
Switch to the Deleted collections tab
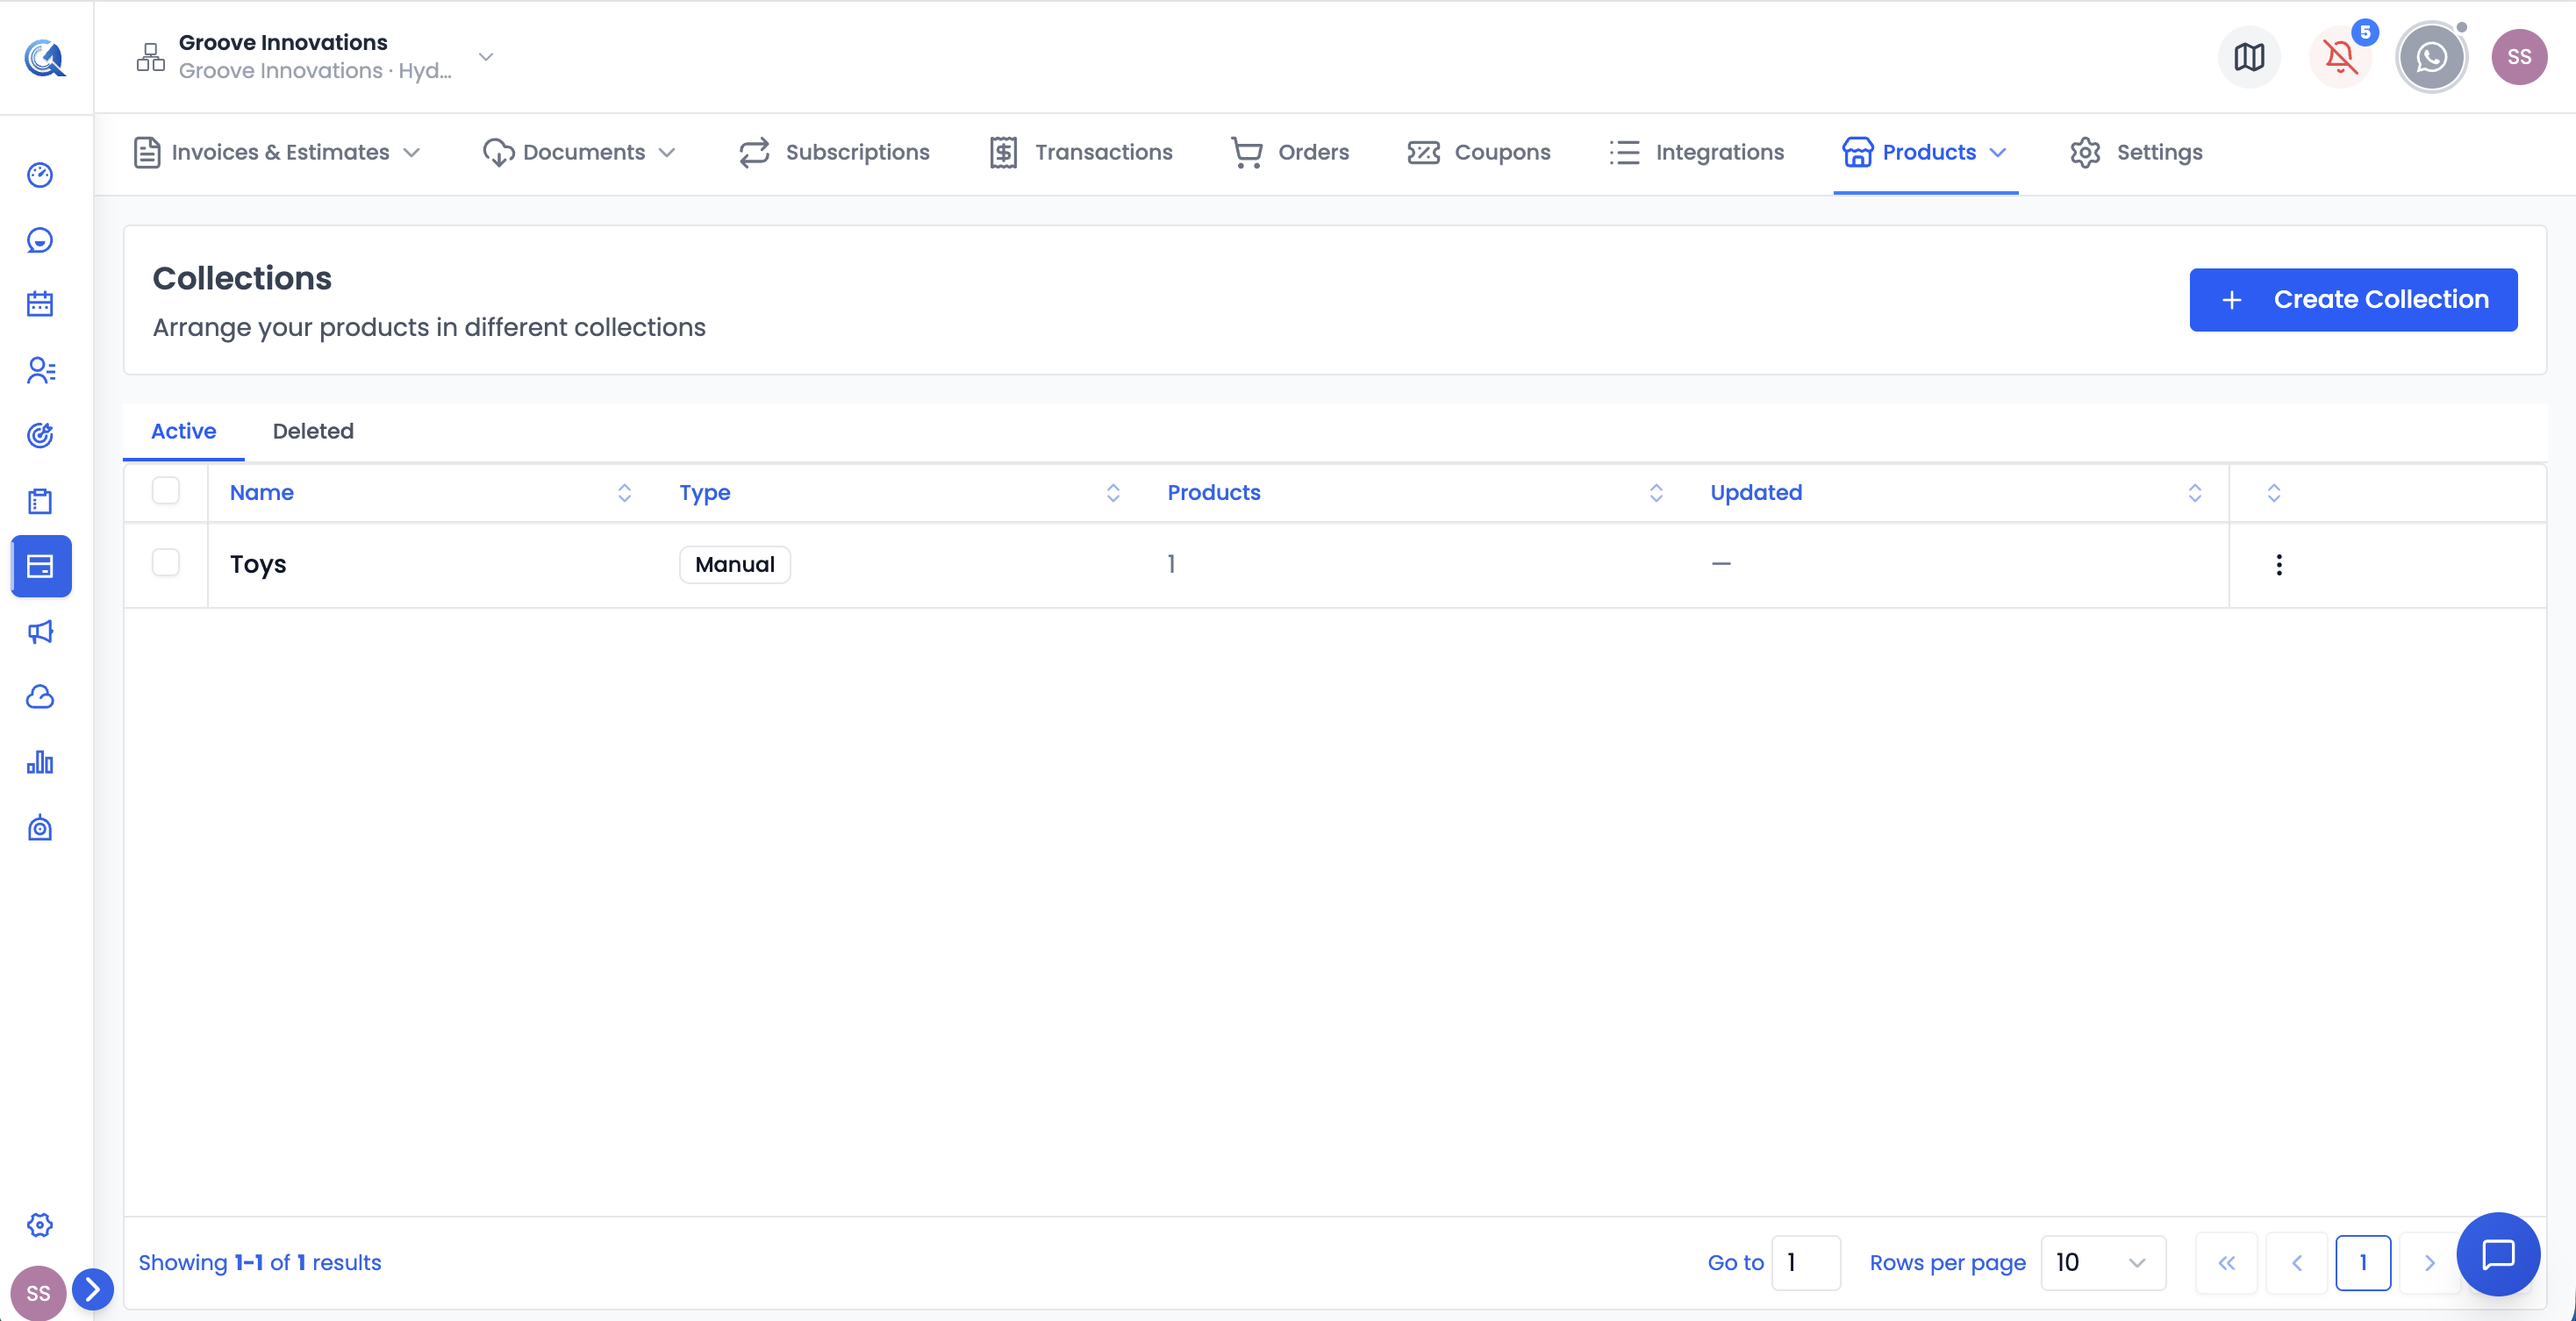(x=313, y=431)
